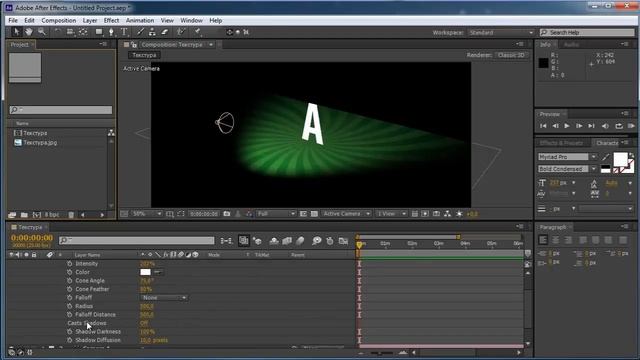Screen dimensions: 640x360
Task: Open the resolution Full dropdown
Action: tap(276, 214)
